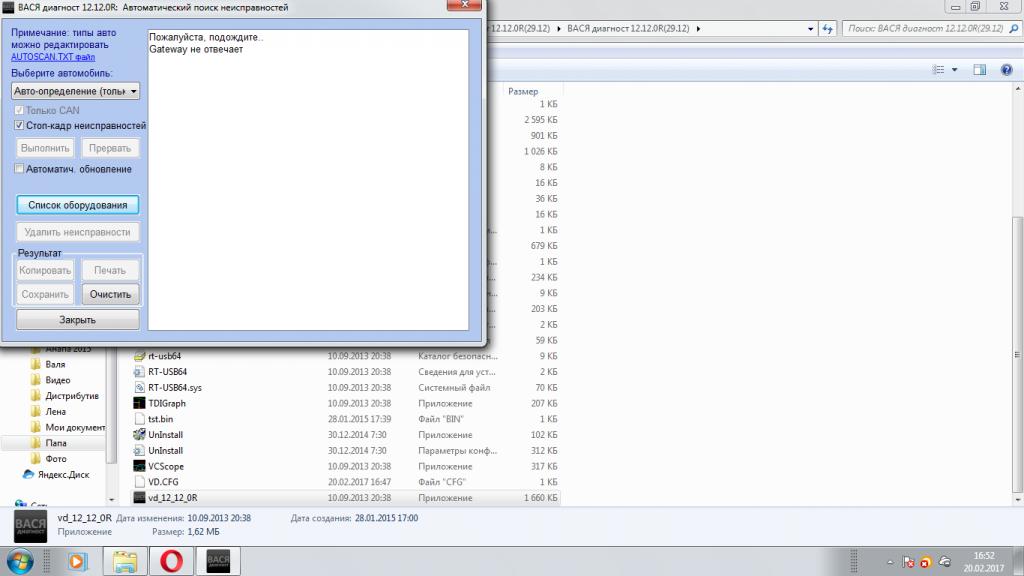Select the Валя folder in navigation tree
The height and width of the screenshot is (576, 1024).
click(x=56, y=364)
